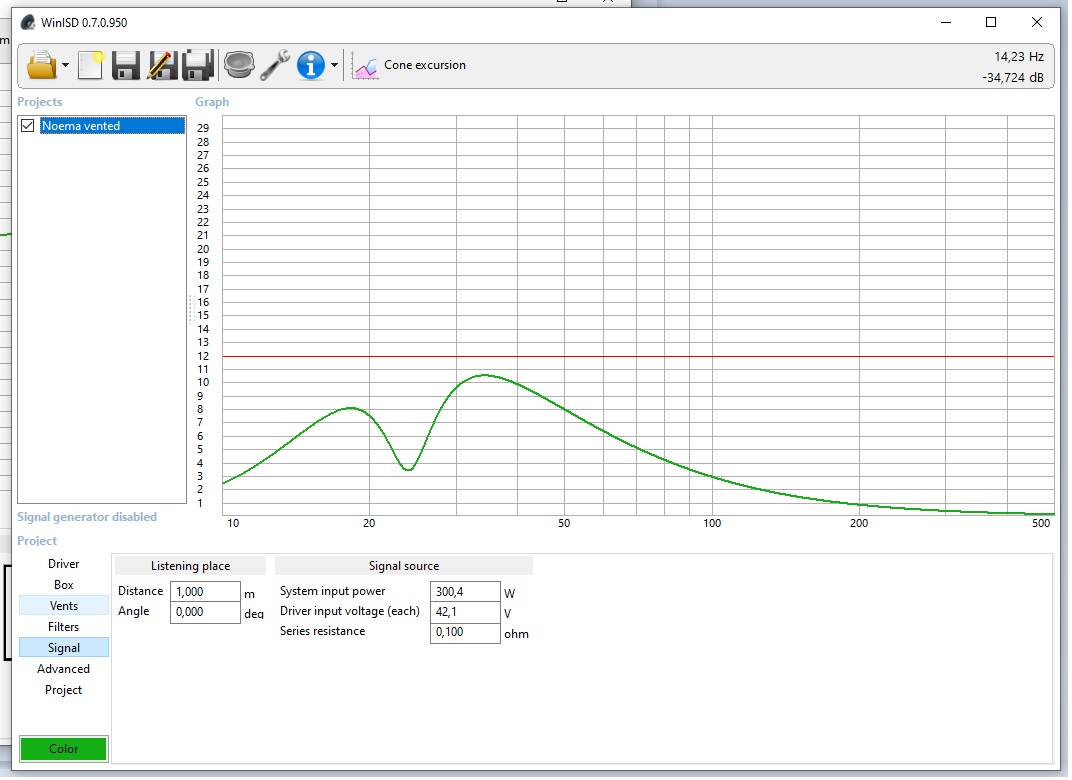Open settings with the wrench icon

[274, 65]
